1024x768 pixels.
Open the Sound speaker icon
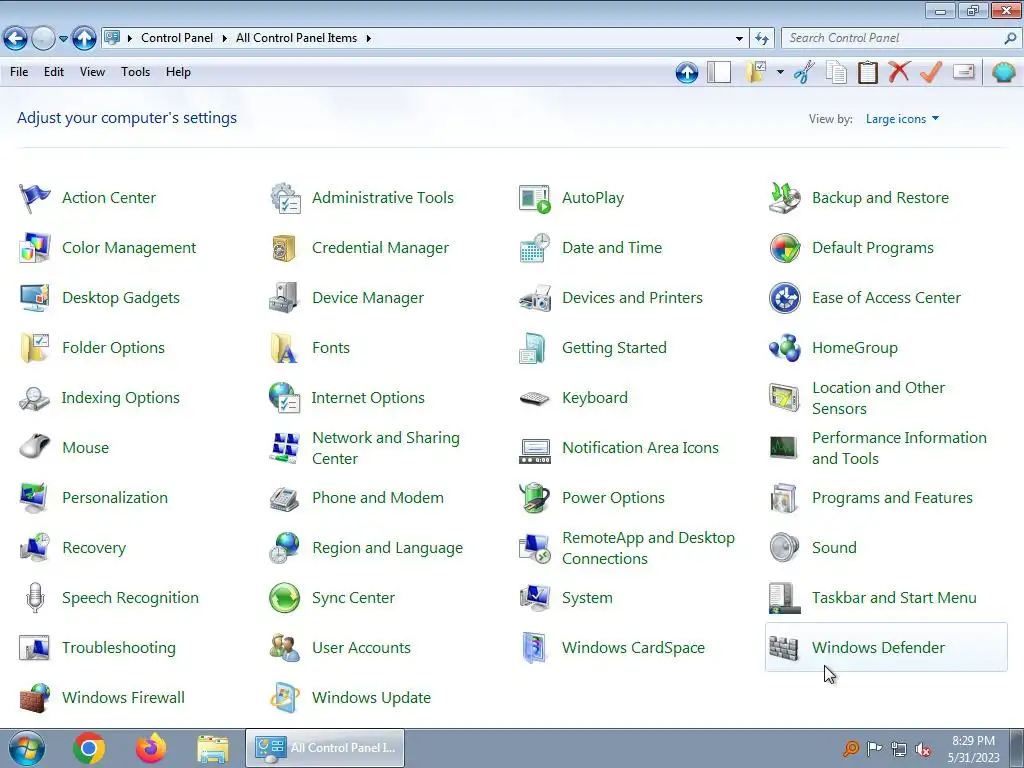(784, 548)
